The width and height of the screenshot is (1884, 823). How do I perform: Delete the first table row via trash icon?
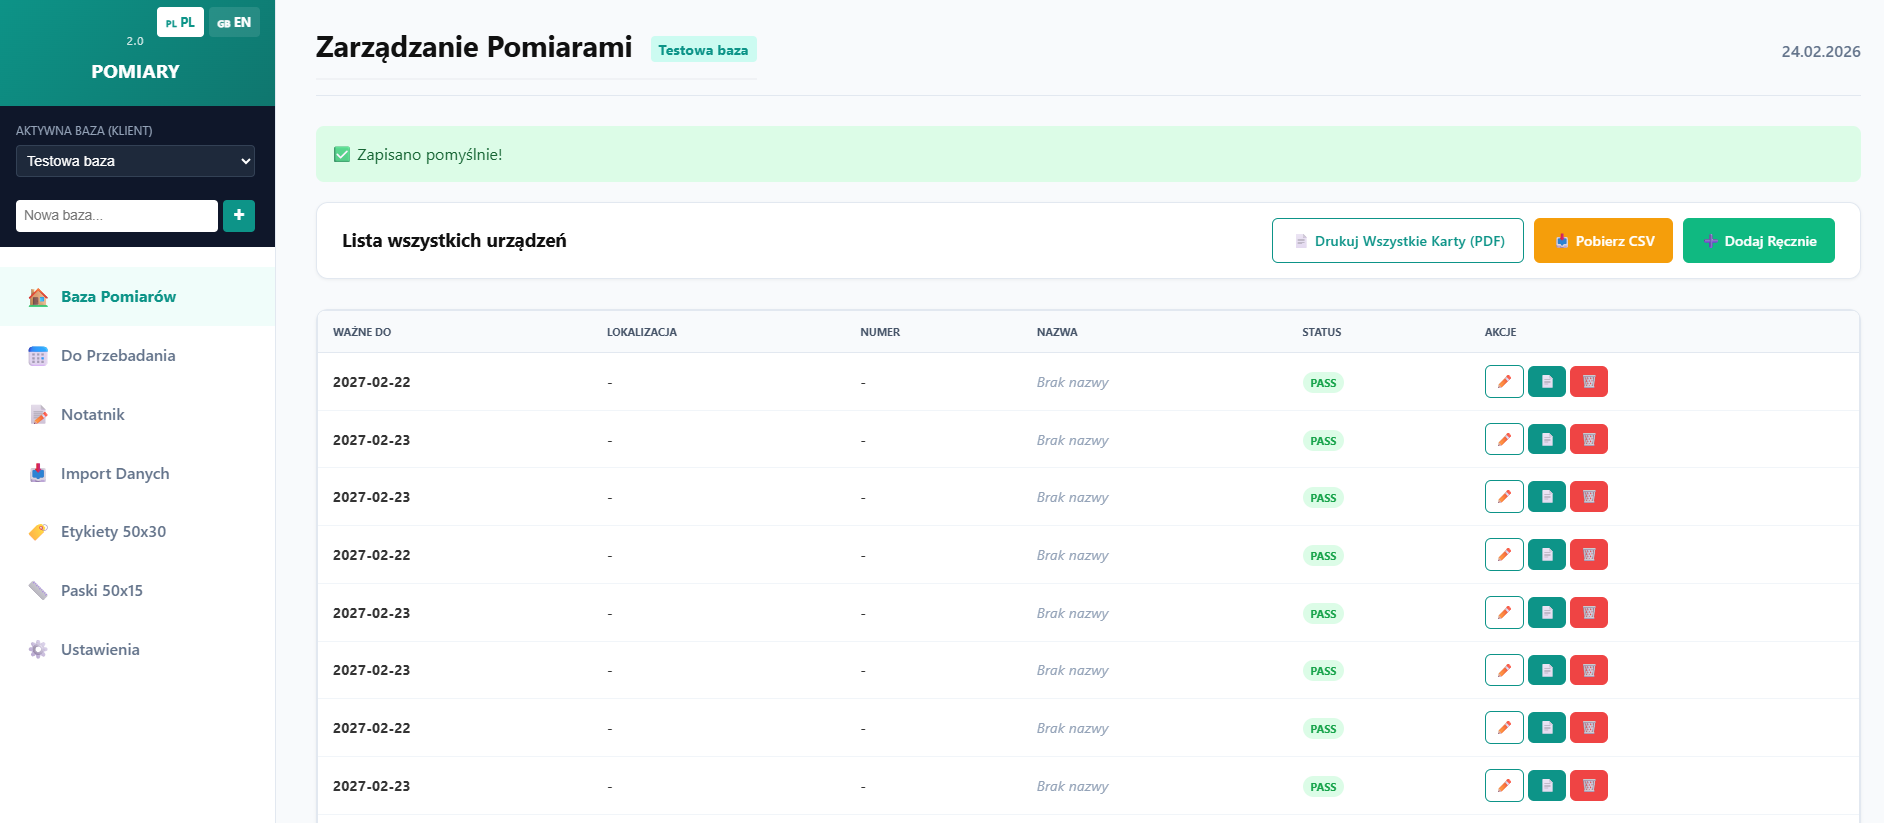pos(1589,382)
